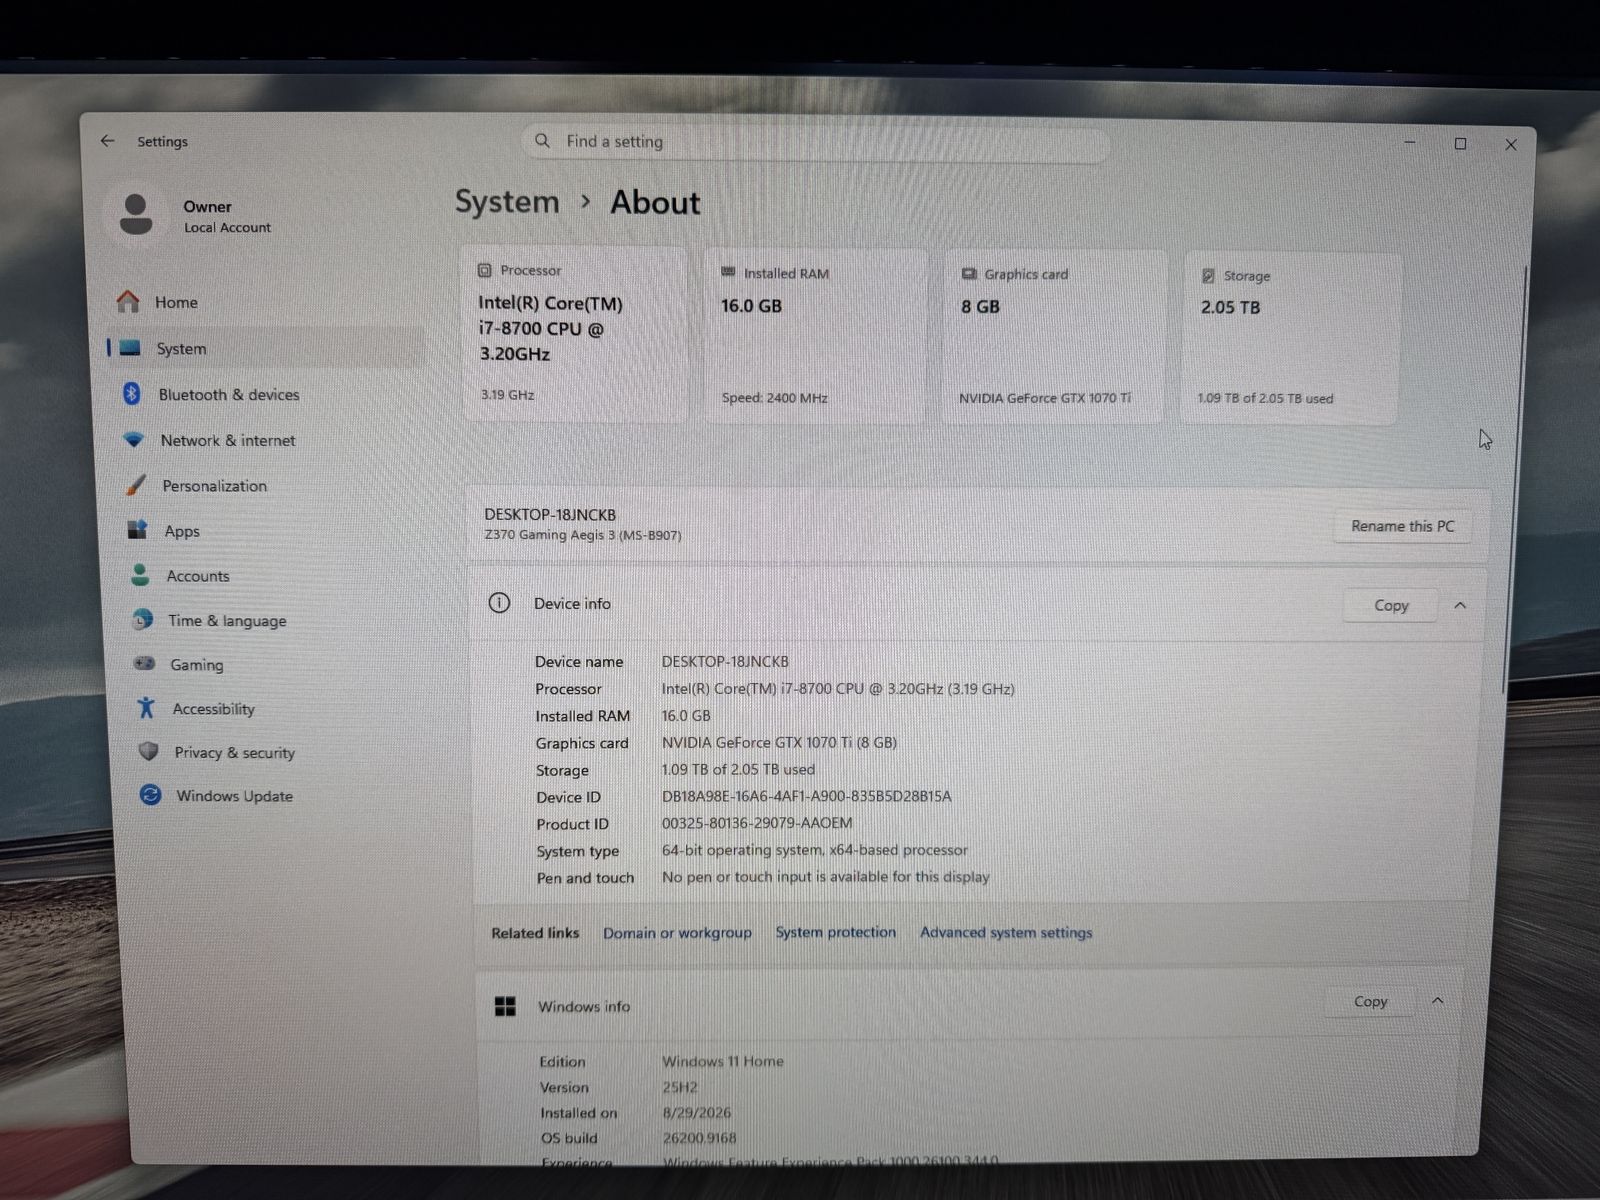This screenshot has width=1600, height=1200.
Task: Click the Time & language globe icon
Action: [x=143, y=620]
